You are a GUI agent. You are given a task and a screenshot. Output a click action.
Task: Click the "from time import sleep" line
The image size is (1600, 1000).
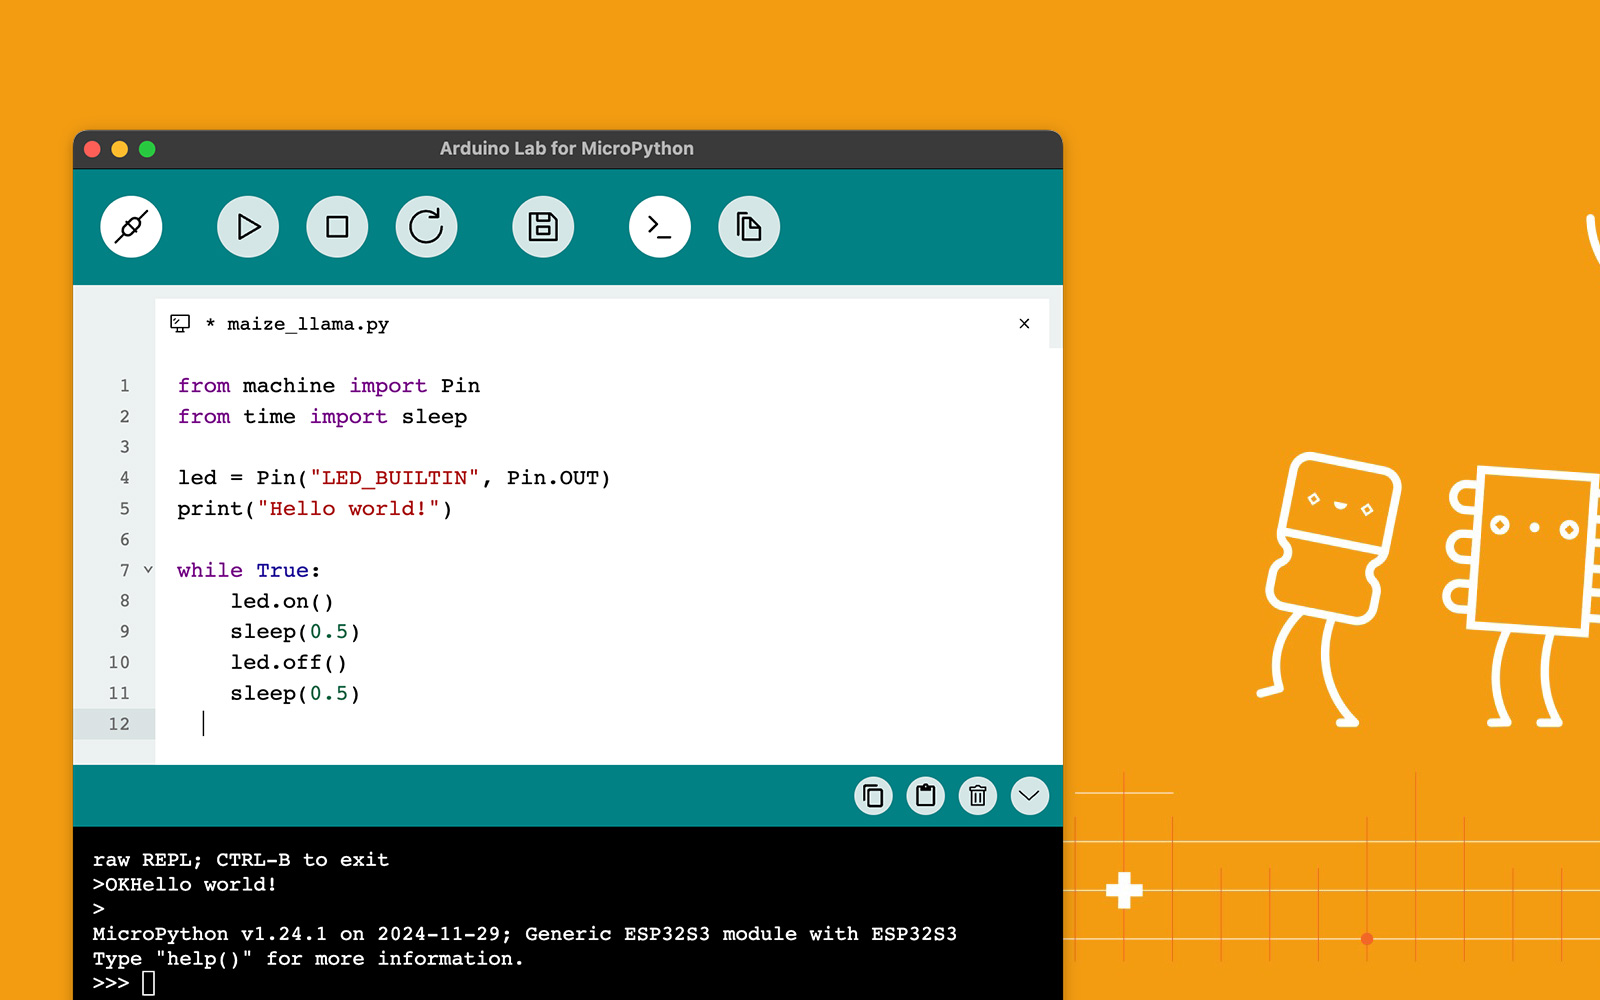(x=322, y=417)
